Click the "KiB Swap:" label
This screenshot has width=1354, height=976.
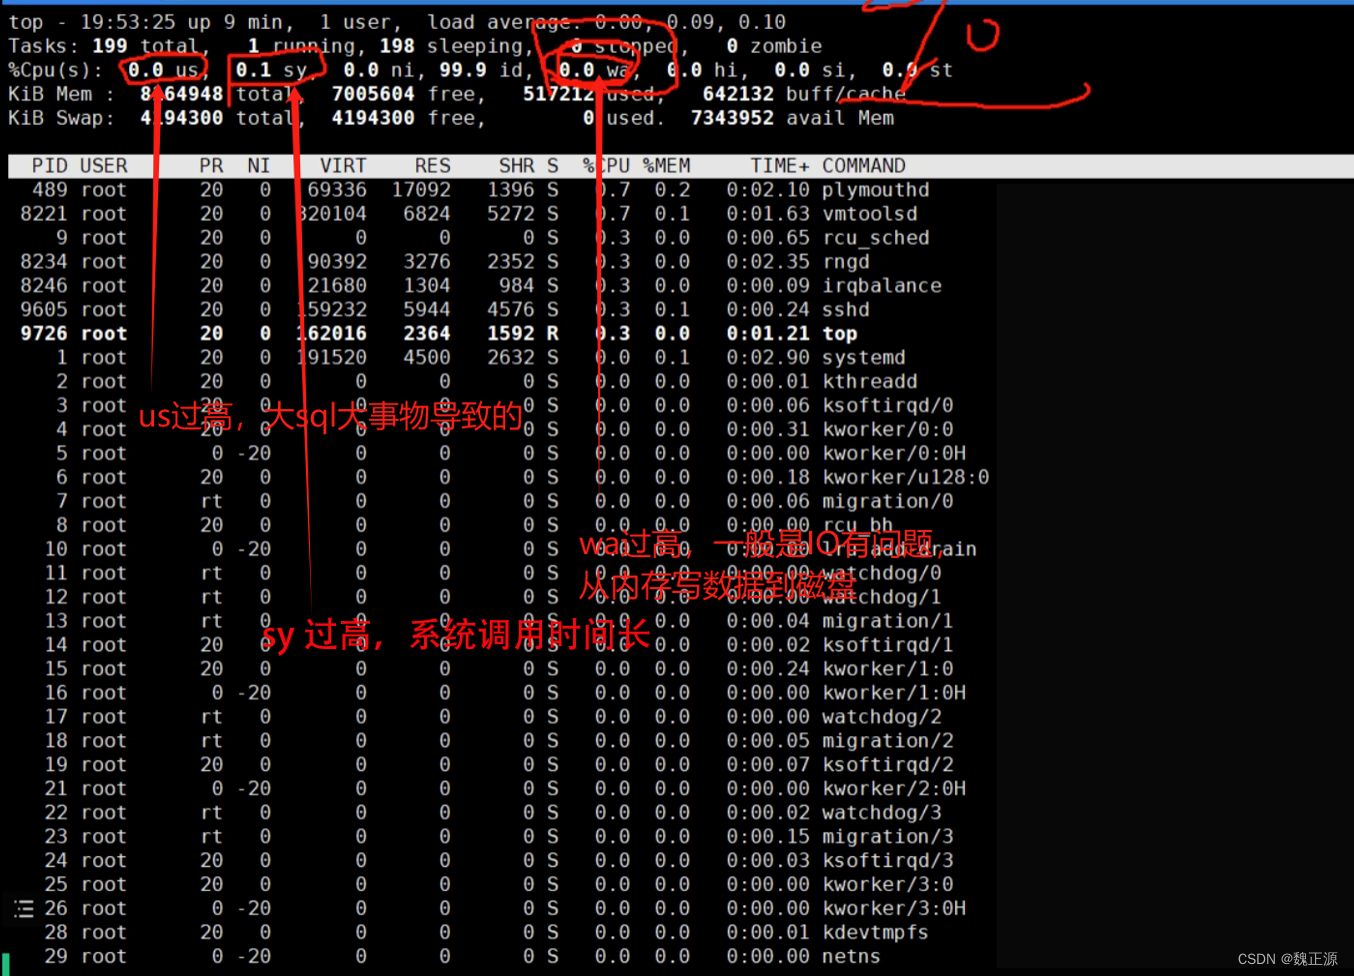tap(62, 118)
